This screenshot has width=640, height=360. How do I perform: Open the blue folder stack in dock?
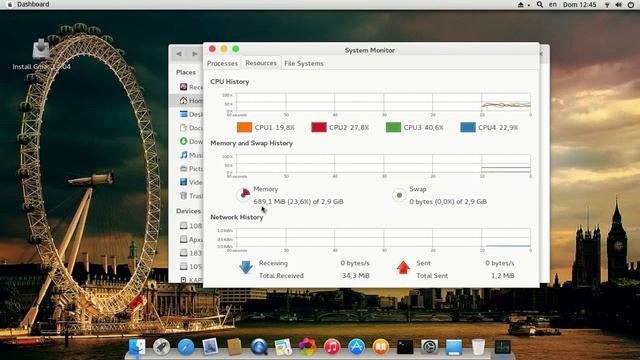(x=454, y=347)
